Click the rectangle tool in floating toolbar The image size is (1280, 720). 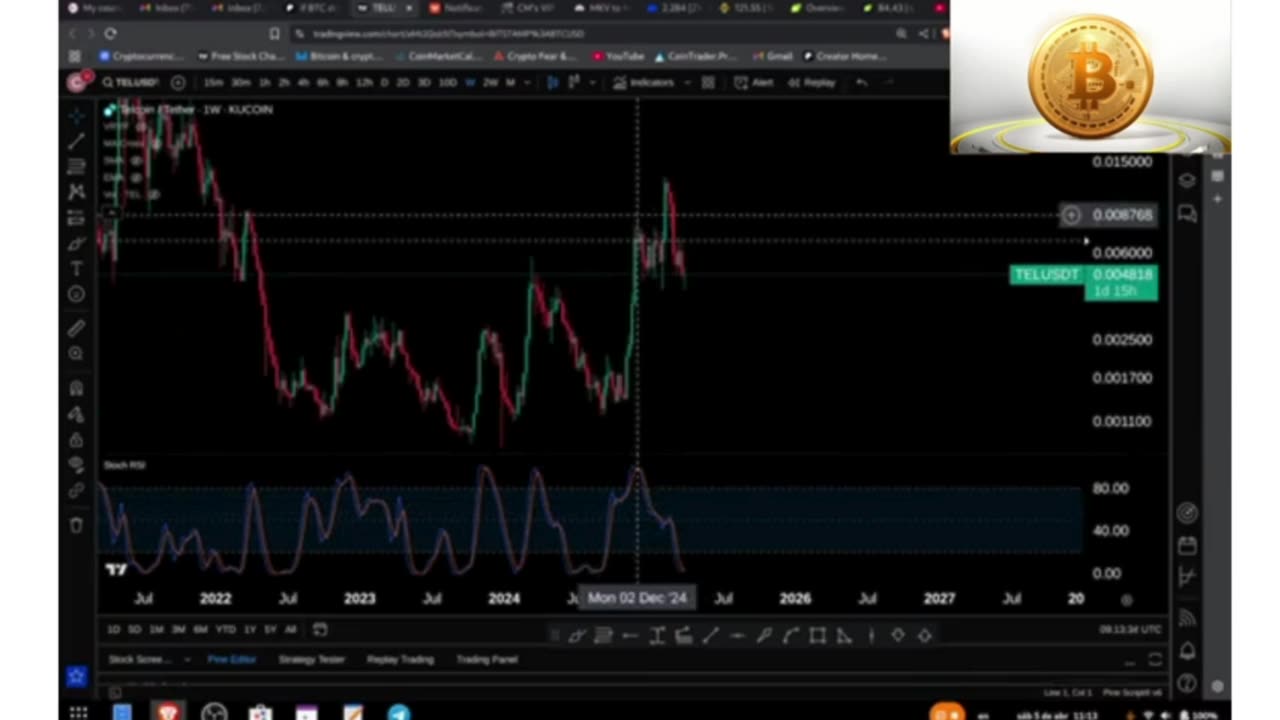817,635
